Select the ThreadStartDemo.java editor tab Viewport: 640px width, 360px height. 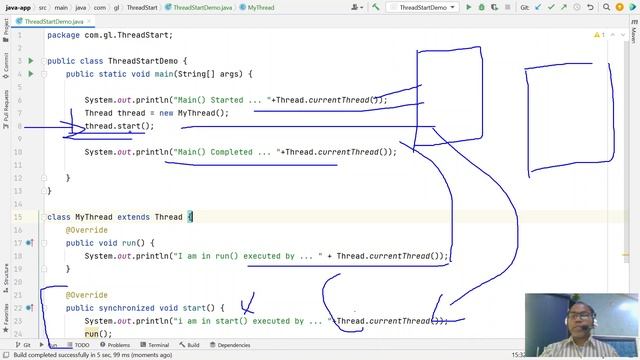point(53,21)
